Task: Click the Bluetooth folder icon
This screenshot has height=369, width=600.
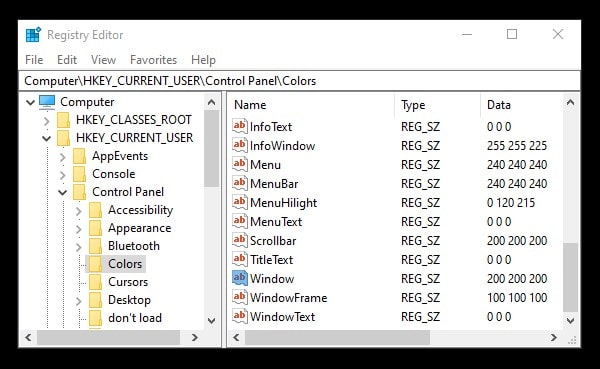Action: coord(95,246)
